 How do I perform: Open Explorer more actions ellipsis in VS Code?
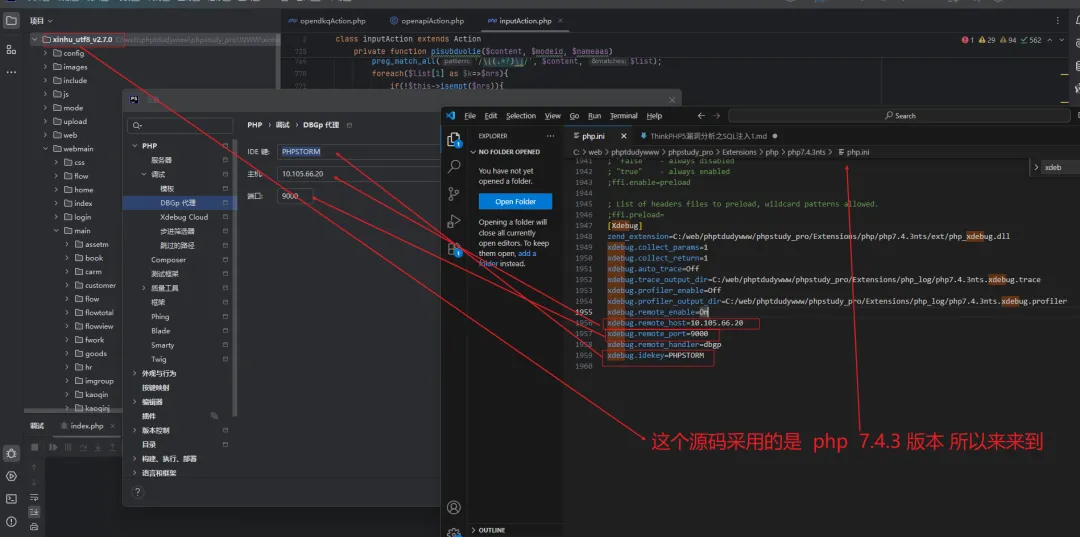[x=550, y=136]
